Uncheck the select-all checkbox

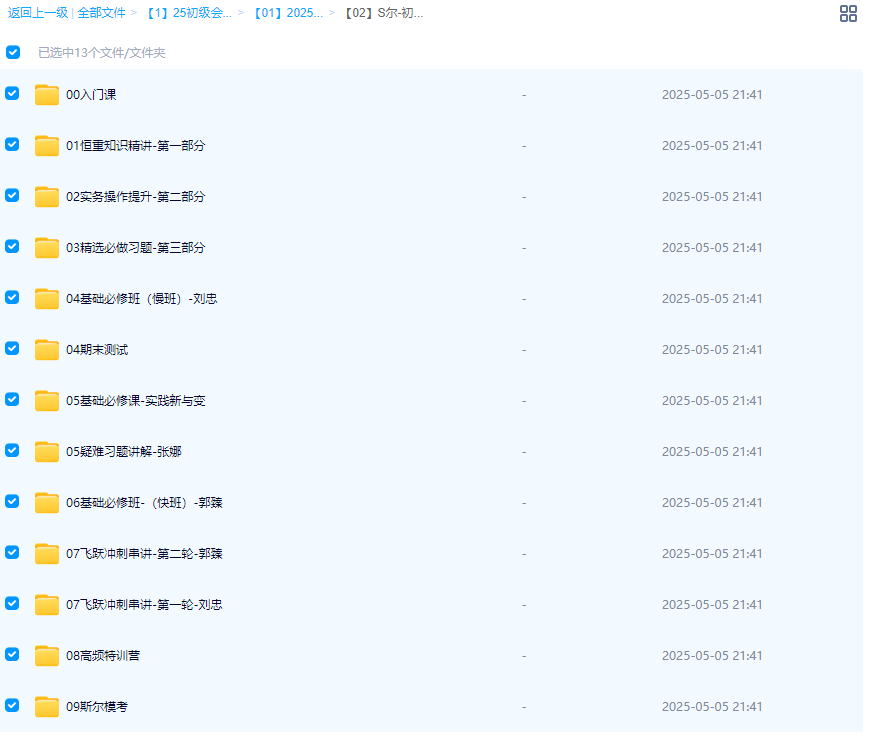pos(13,53)
